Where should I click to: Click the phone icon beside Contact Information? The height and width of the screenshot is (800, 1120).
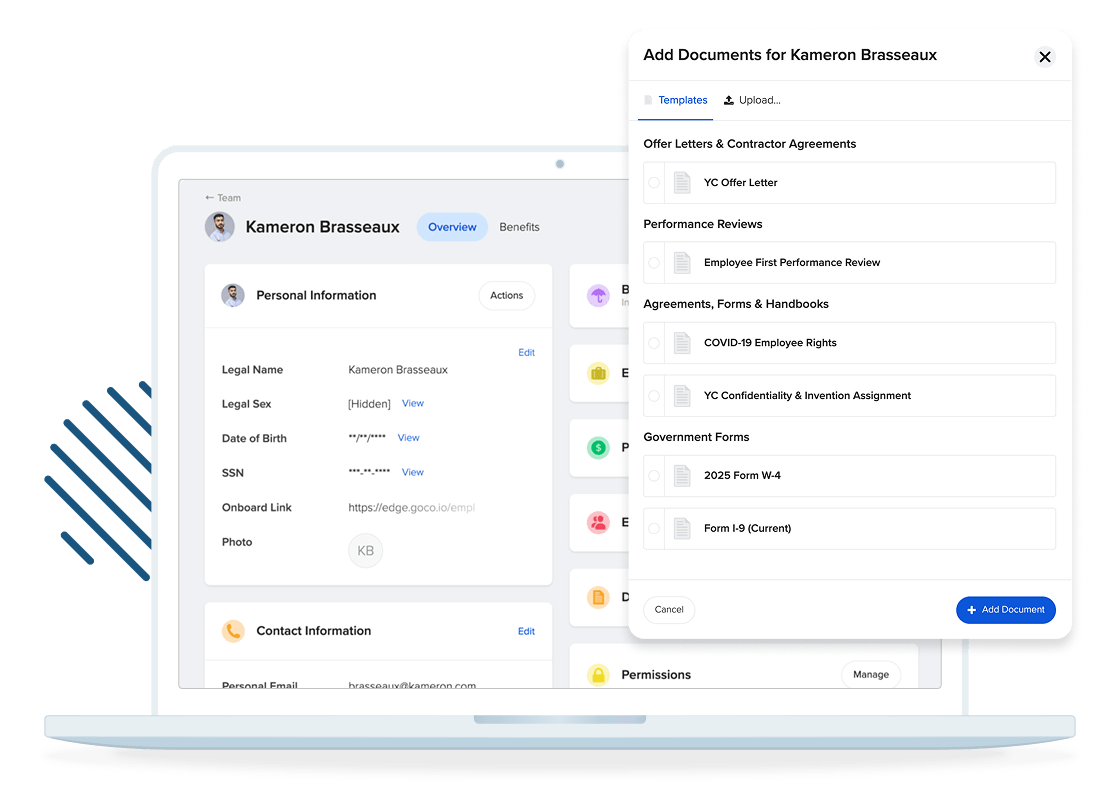tap(233, 631)
